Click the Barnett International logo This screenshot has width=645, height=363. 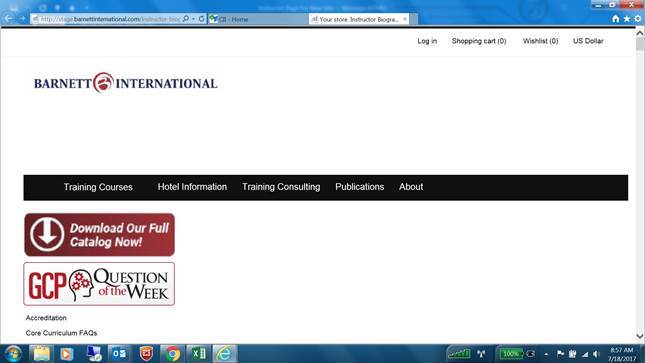125,83
